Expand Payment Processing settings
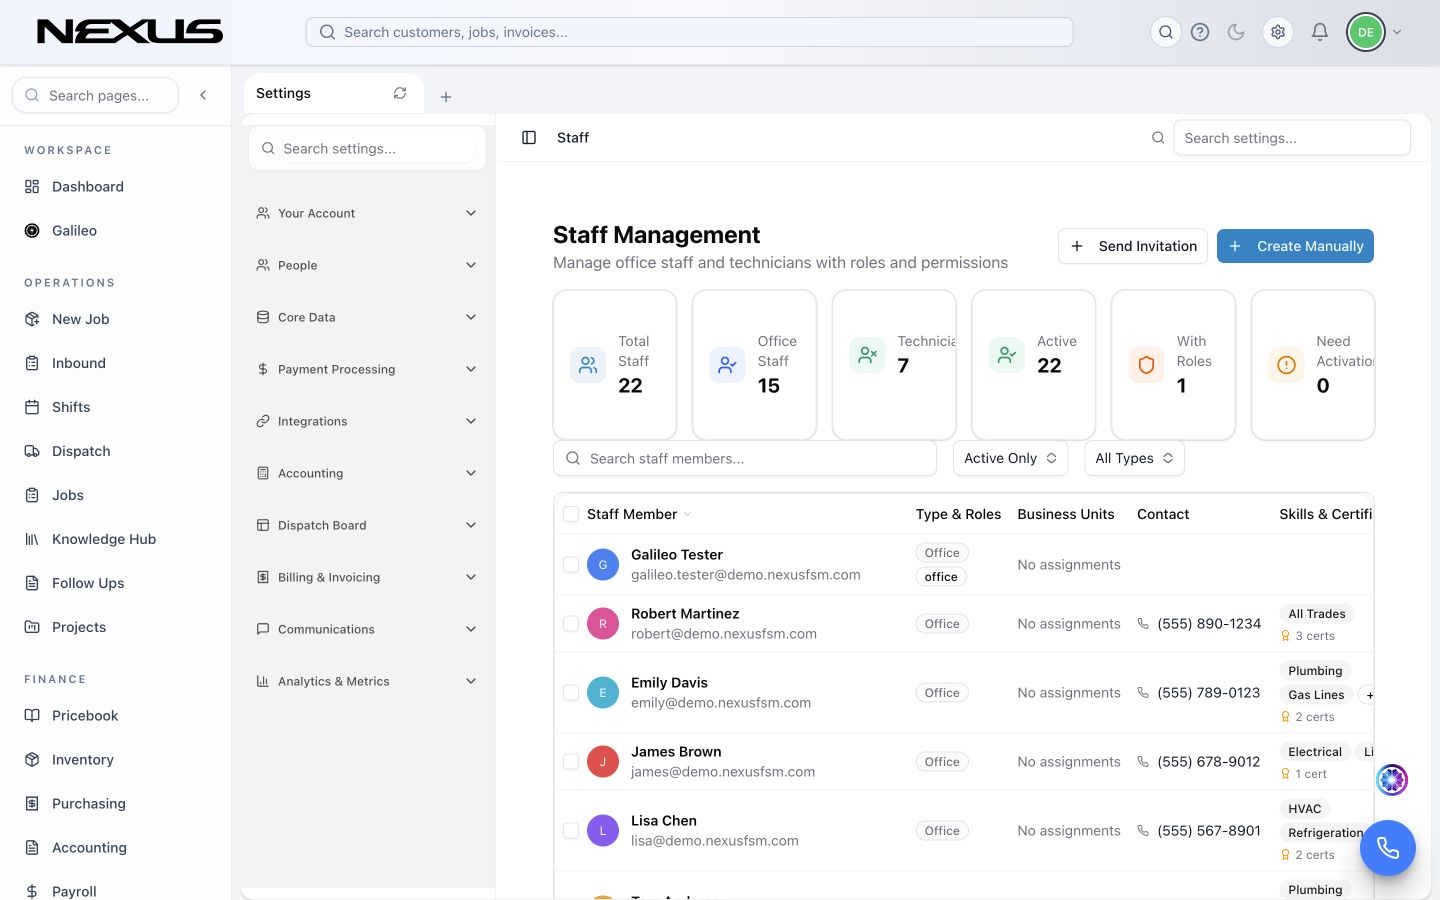Image resolution: width=1440 pixels, height=900 pixels. click(367, 369)
